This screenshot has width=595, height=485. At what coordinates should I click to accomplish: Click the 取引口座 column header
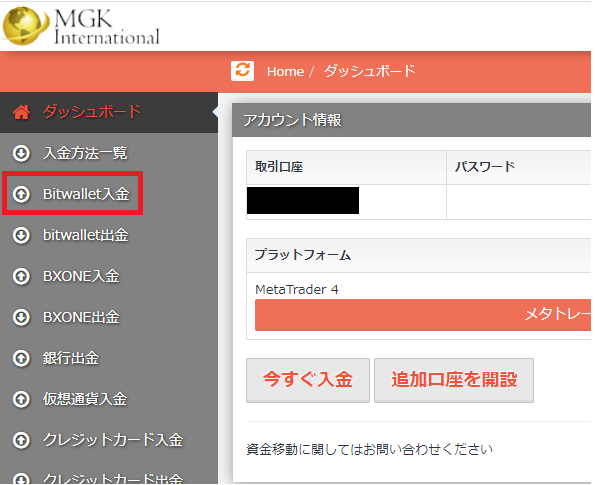pos(346,167)
